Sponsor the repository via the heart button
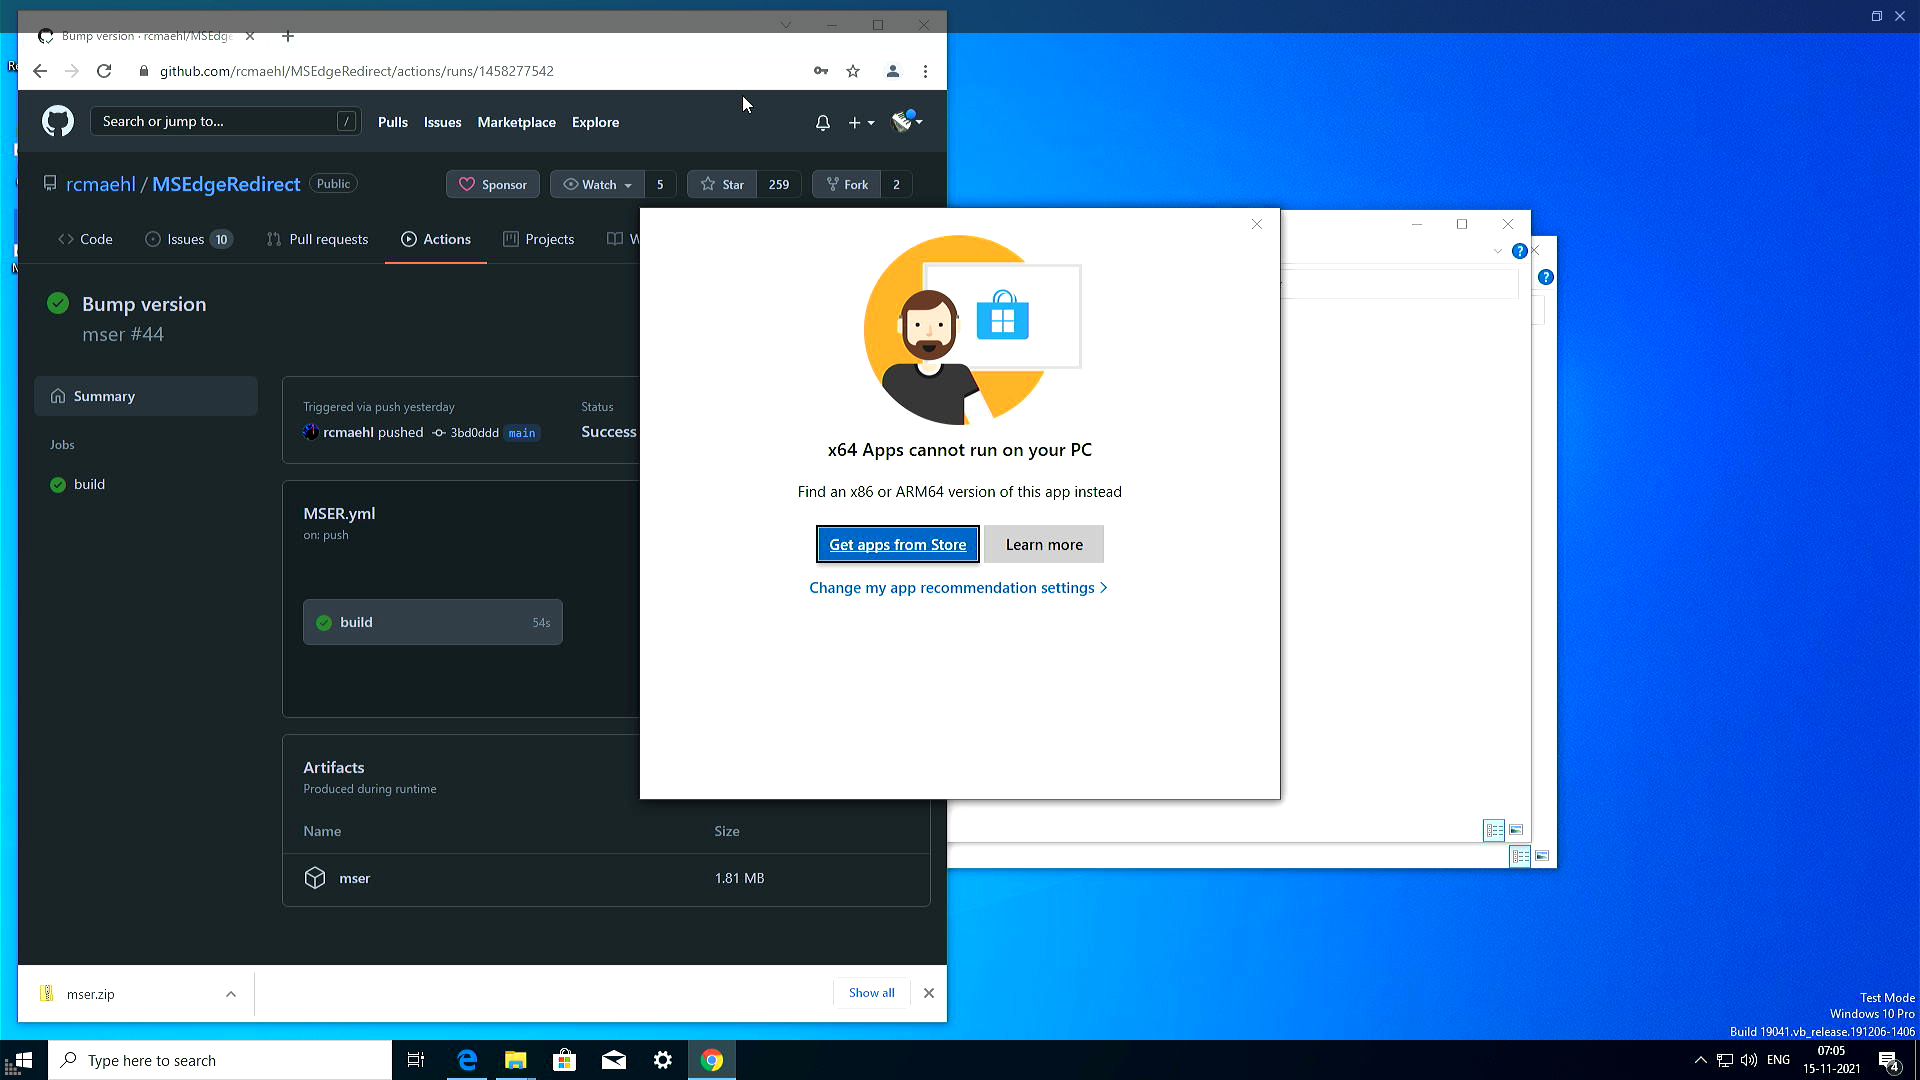 click(x=492, y=184)
